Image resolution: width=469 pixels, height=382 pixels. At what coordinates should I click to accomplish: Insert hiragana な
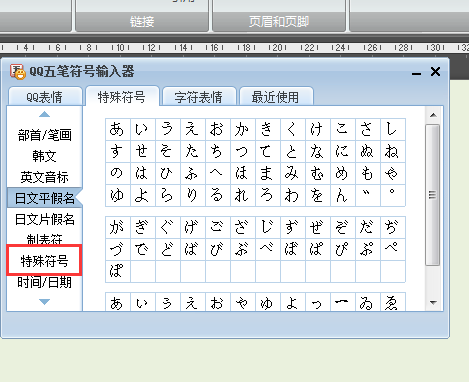[318, 151]
